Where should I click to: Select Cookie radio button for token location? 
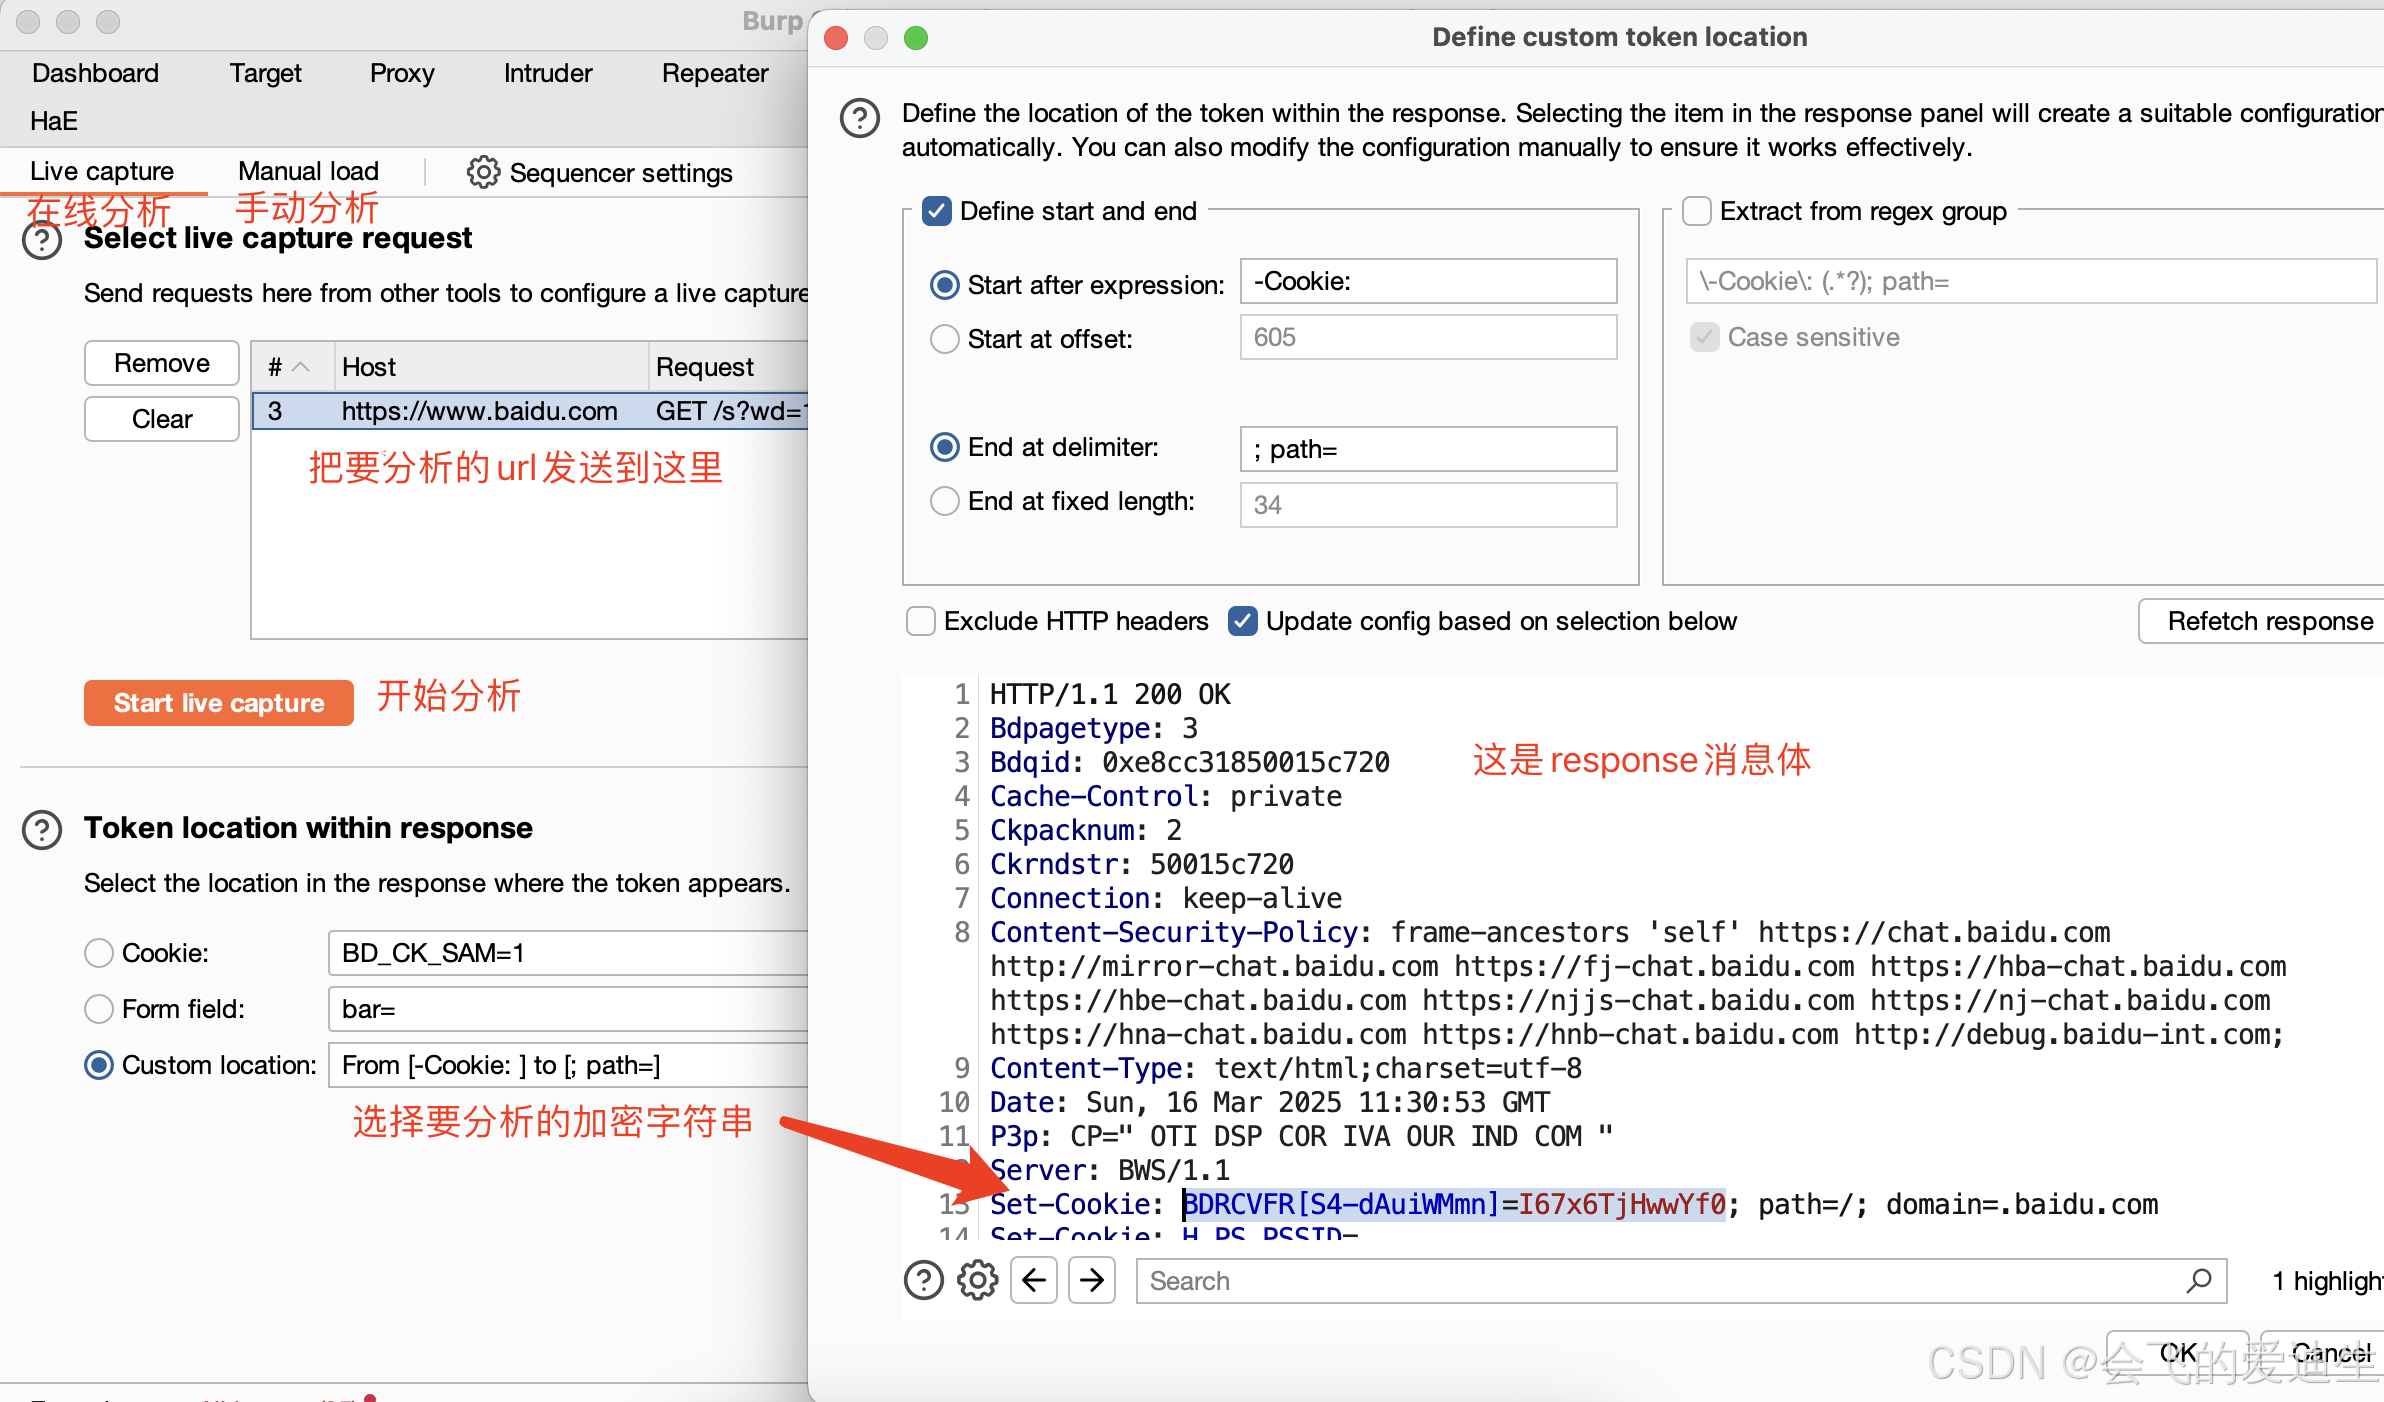[99, 953]
